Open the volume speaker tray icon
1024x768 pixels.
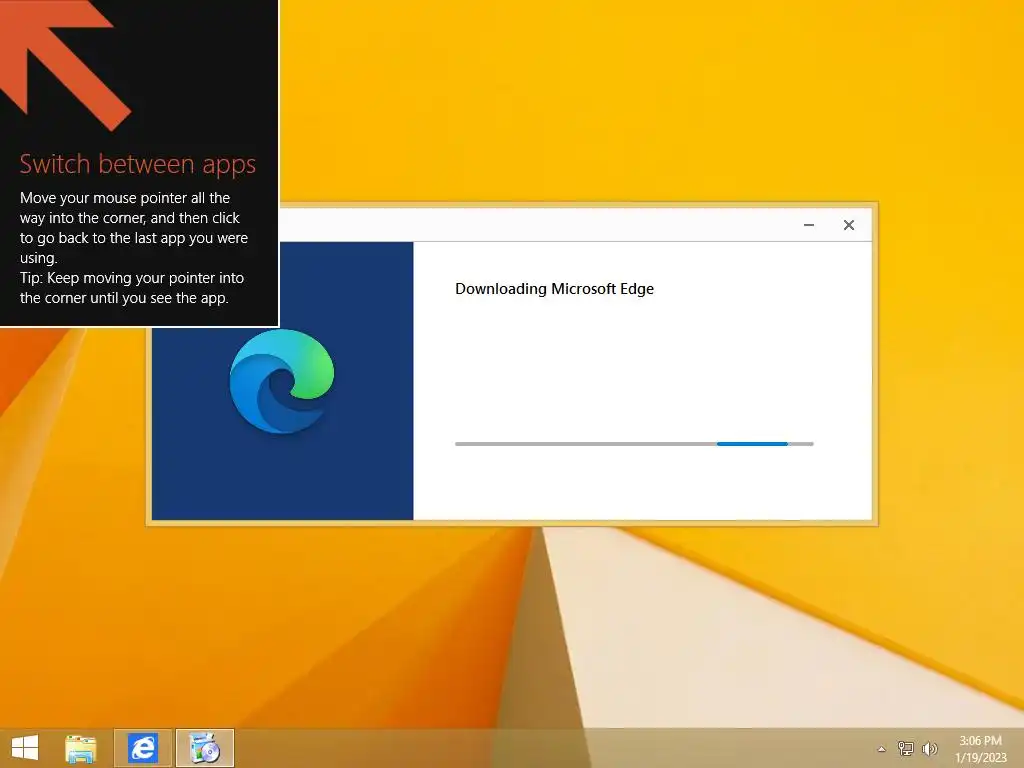tap(929, 748)
